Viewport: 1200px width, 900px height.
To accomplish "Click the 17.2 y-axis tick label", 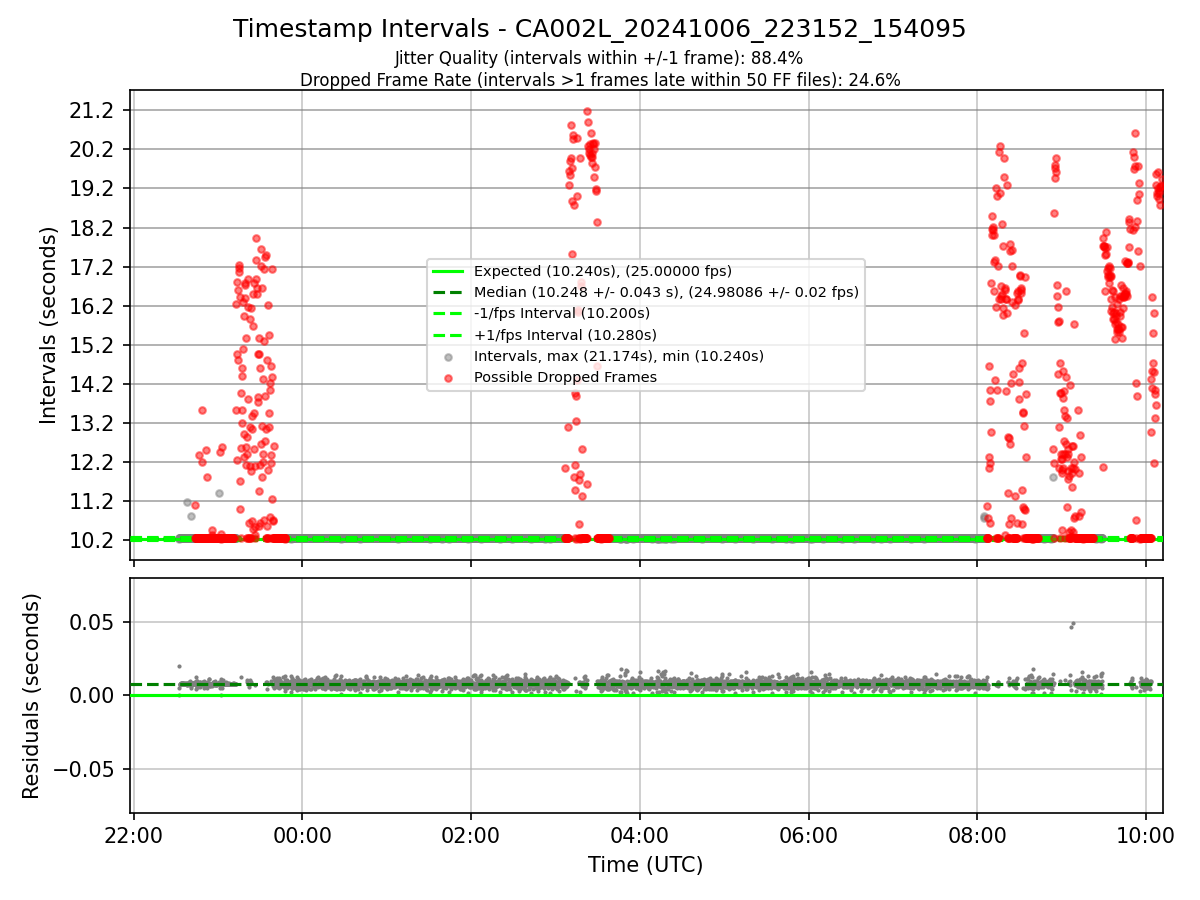I will (x=93, y=267).
